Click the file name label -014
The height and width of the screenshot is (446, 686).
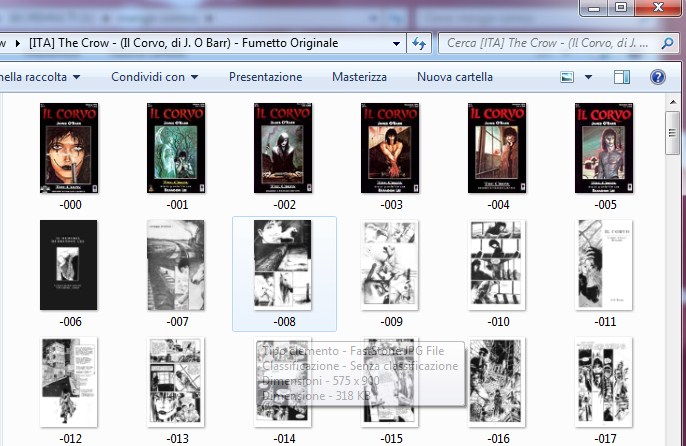point(284,439)
